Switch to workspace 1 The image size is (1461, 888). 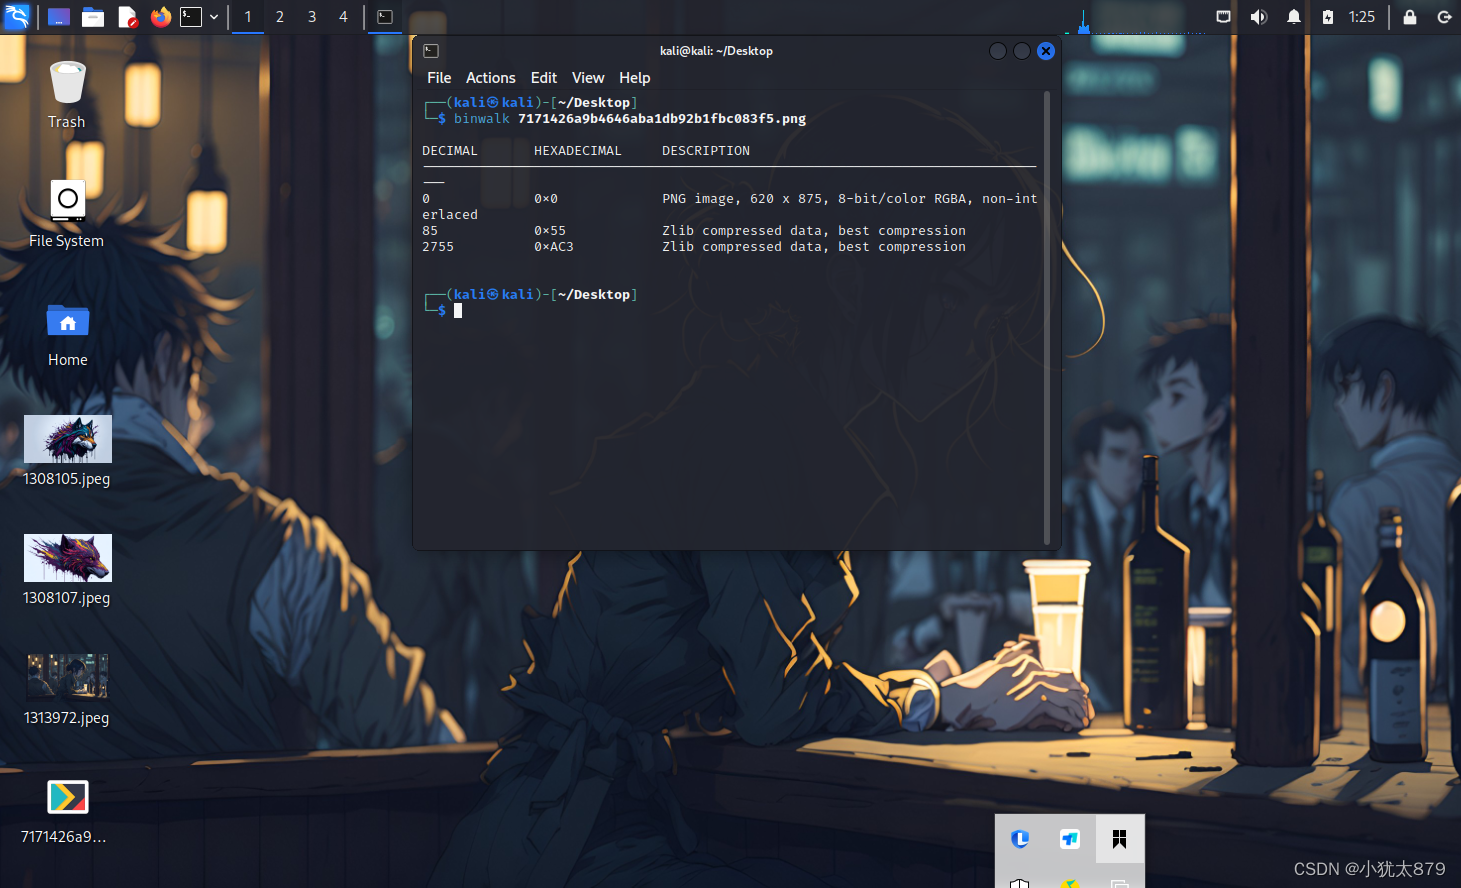pyautogui.click(x=248, y=17)
